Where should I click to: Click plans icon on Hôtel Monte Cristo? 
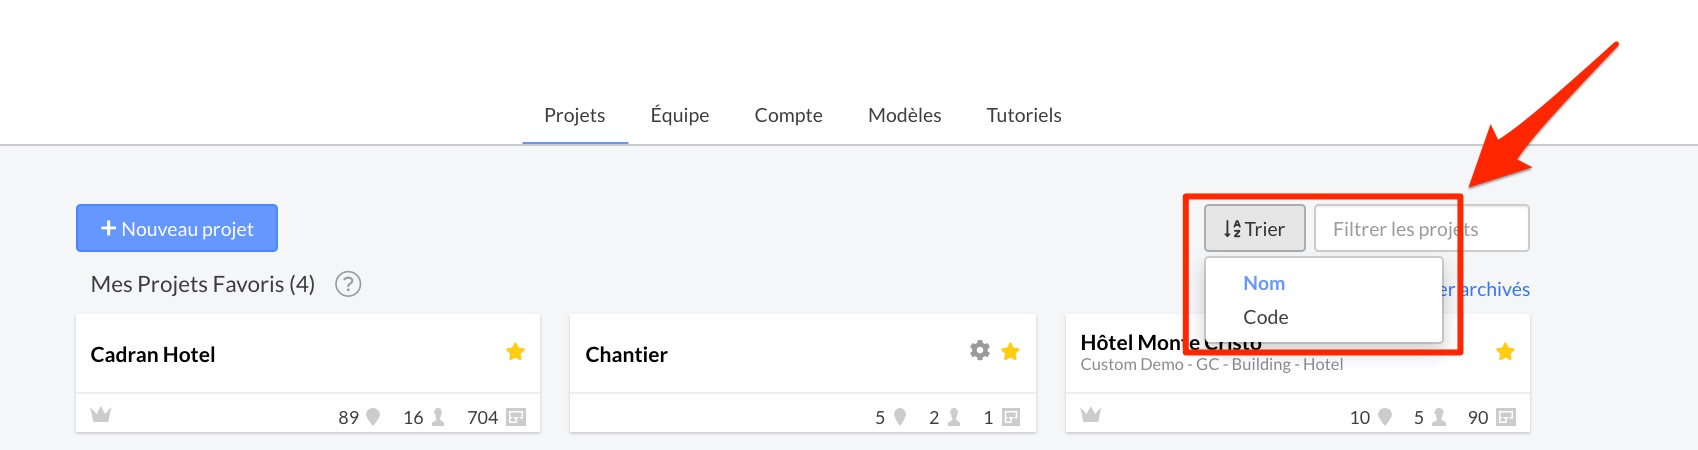(1506, 417)
